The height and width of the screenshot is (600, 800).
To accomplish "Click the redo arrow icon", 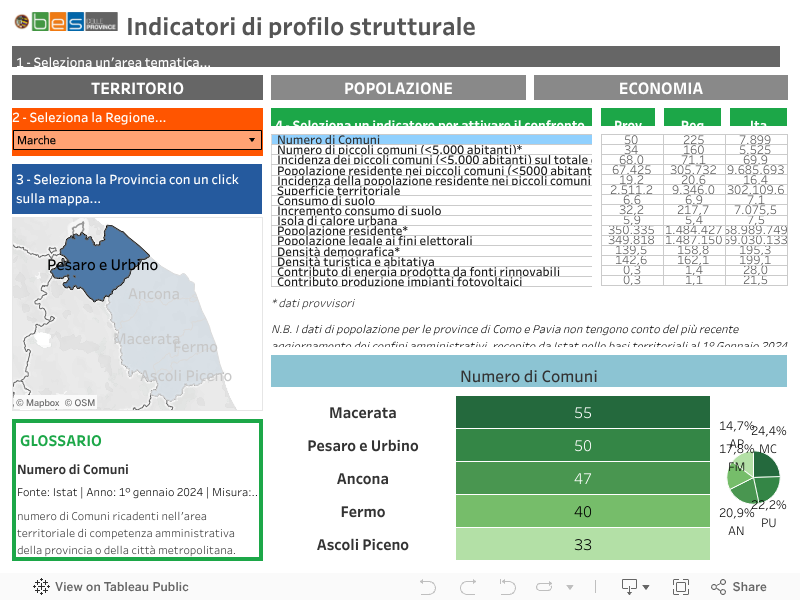I will (x=467, y=587).
